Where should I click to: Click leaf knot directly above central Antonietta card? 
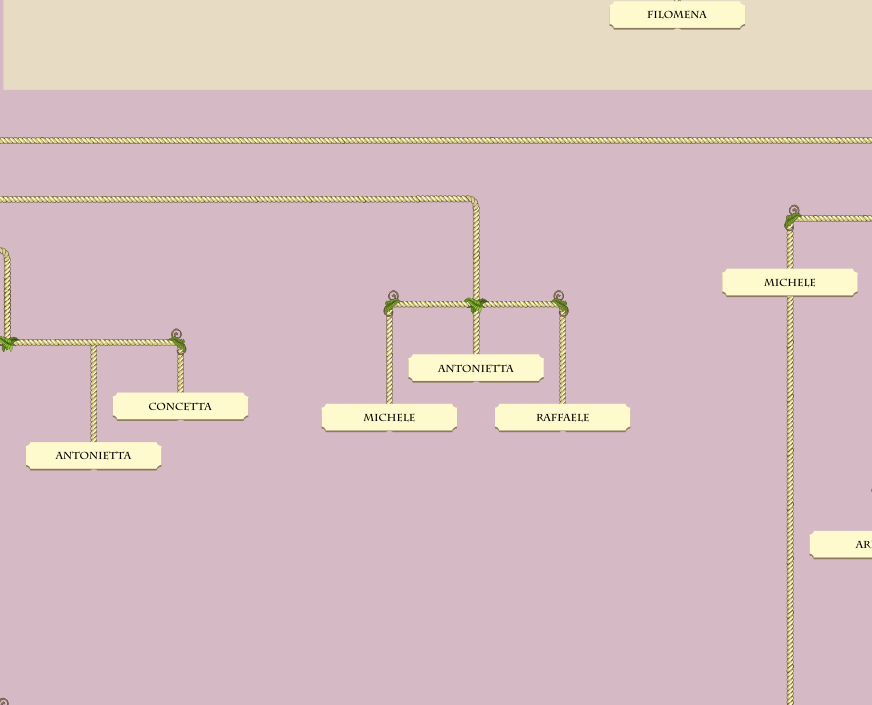coord(476,304)
